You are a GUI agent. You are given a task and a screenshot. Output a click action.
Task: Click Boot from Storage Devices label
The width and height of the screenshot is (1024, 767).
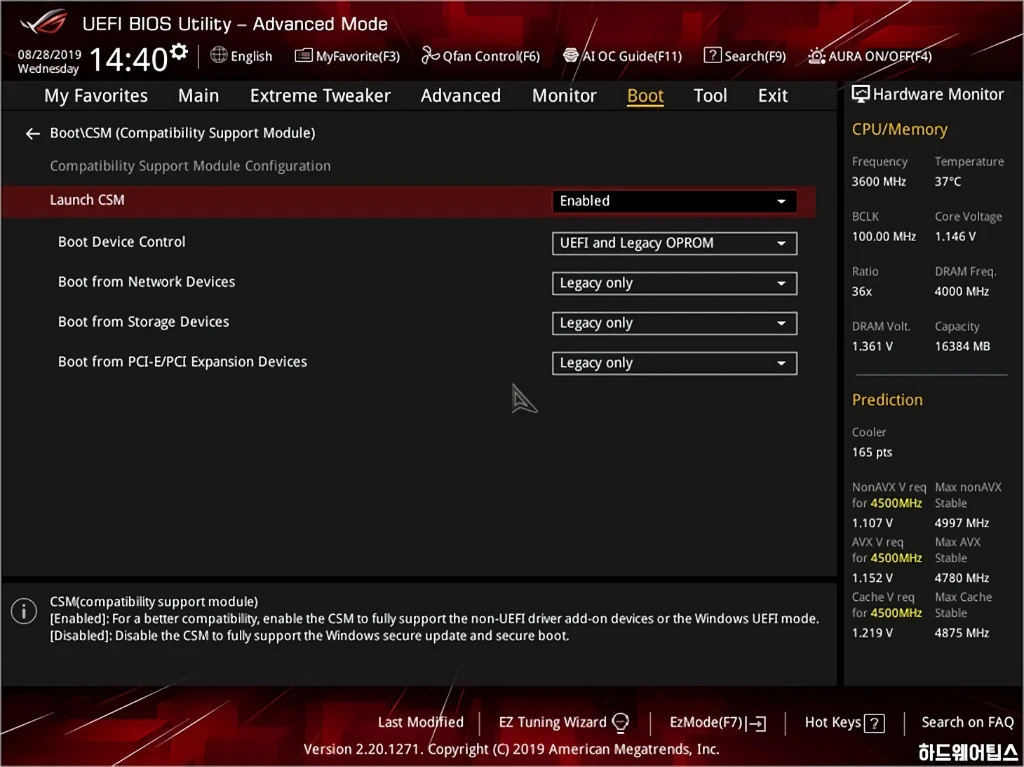[x=144, y=321]
